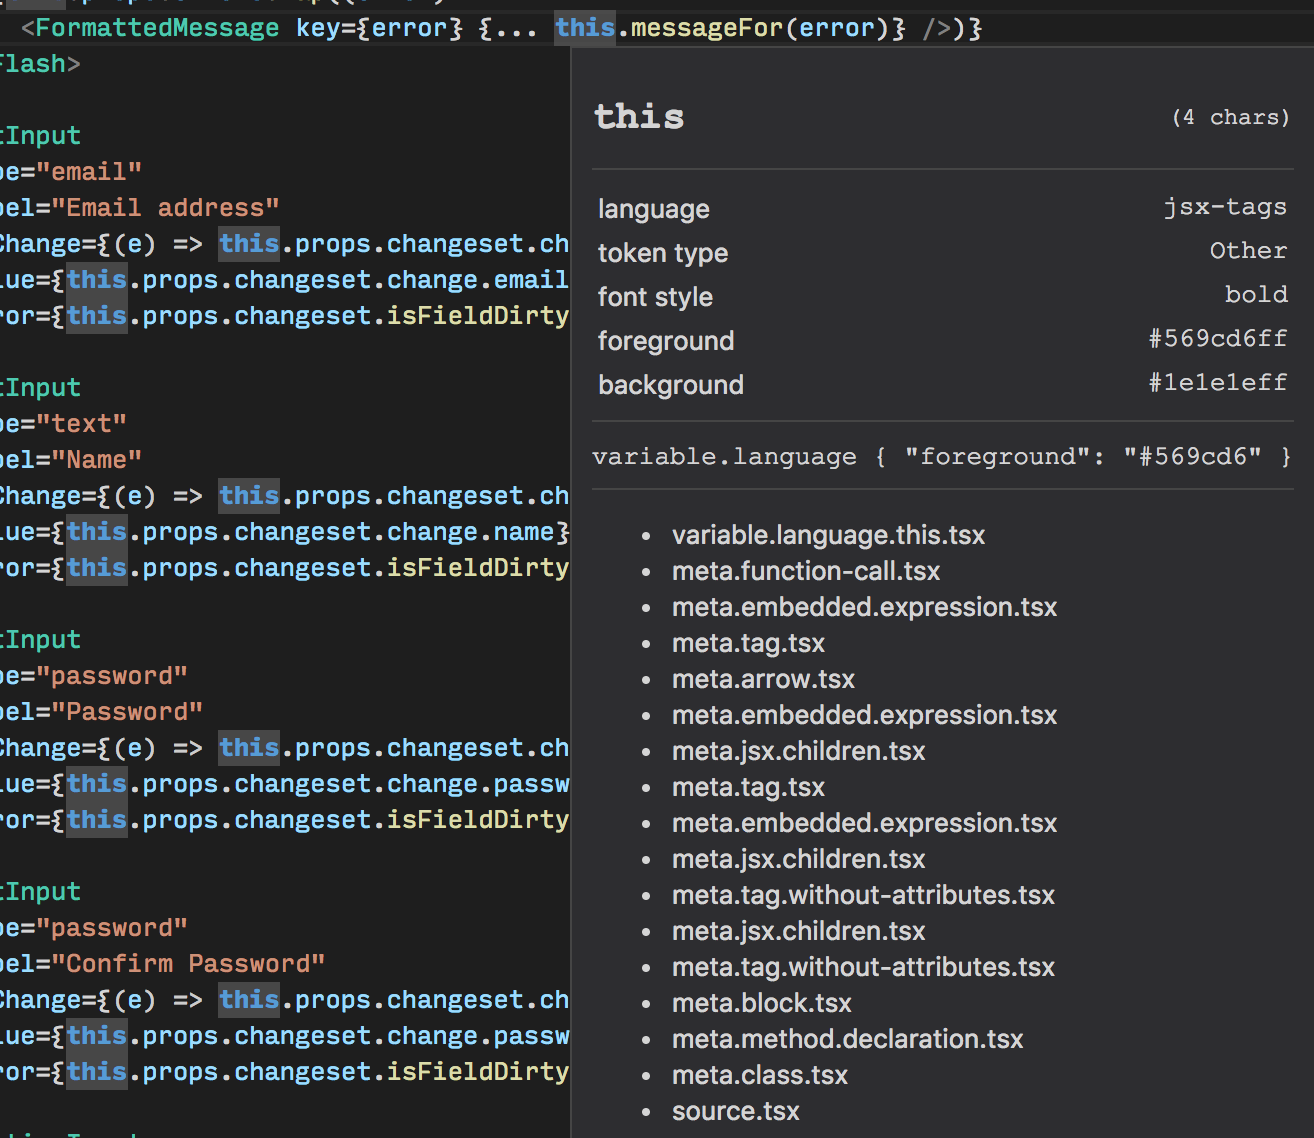Click the "variable.language" textmate rule line
This screenshot has height=1138, width=1314.
point(724,456)
